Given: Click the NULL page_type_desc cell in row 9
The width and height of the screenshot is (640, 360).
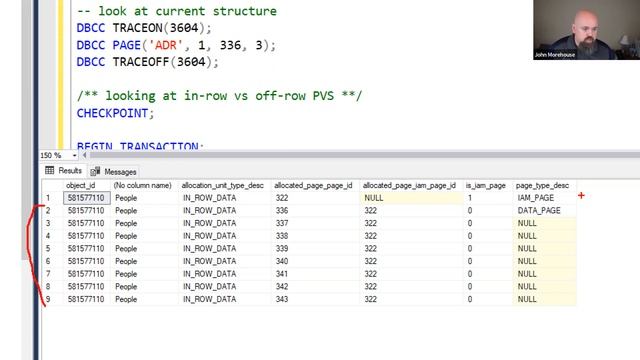Looking at the screenshot, I should [544, 299].
